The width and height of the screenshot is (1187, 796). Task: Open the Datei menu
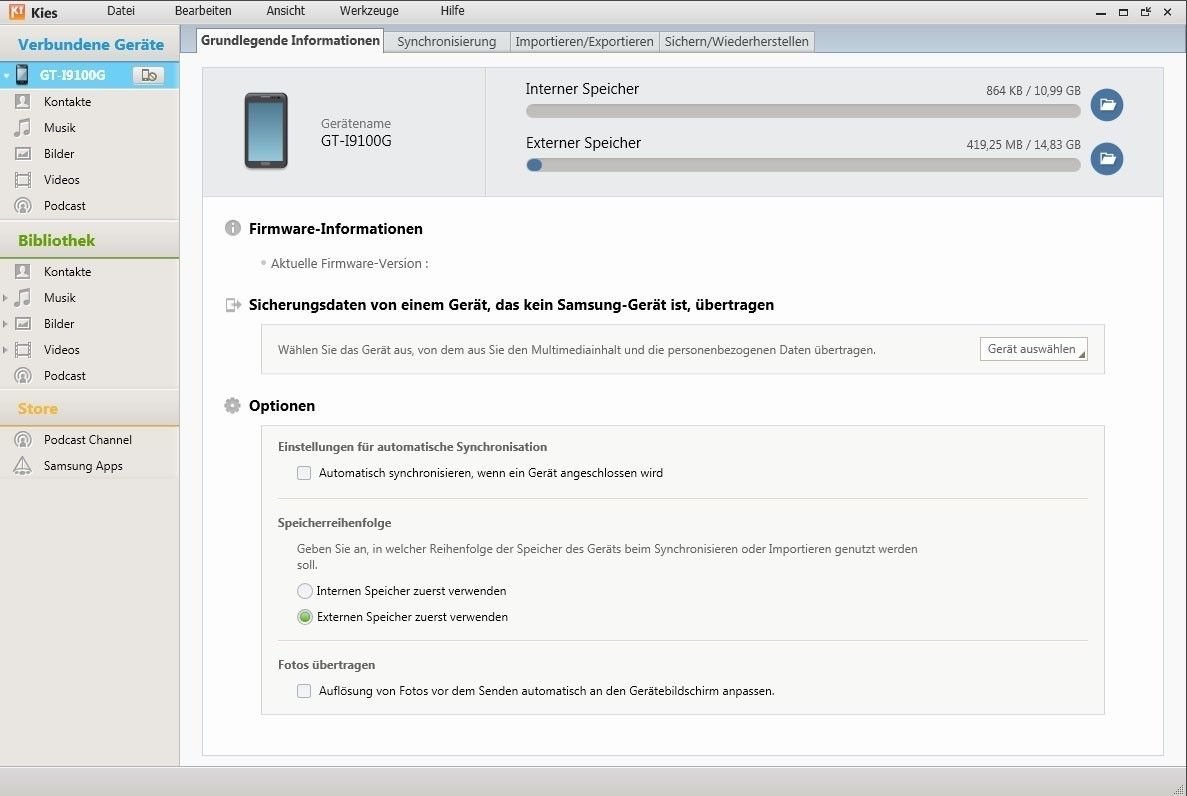[x=120, y=11]
